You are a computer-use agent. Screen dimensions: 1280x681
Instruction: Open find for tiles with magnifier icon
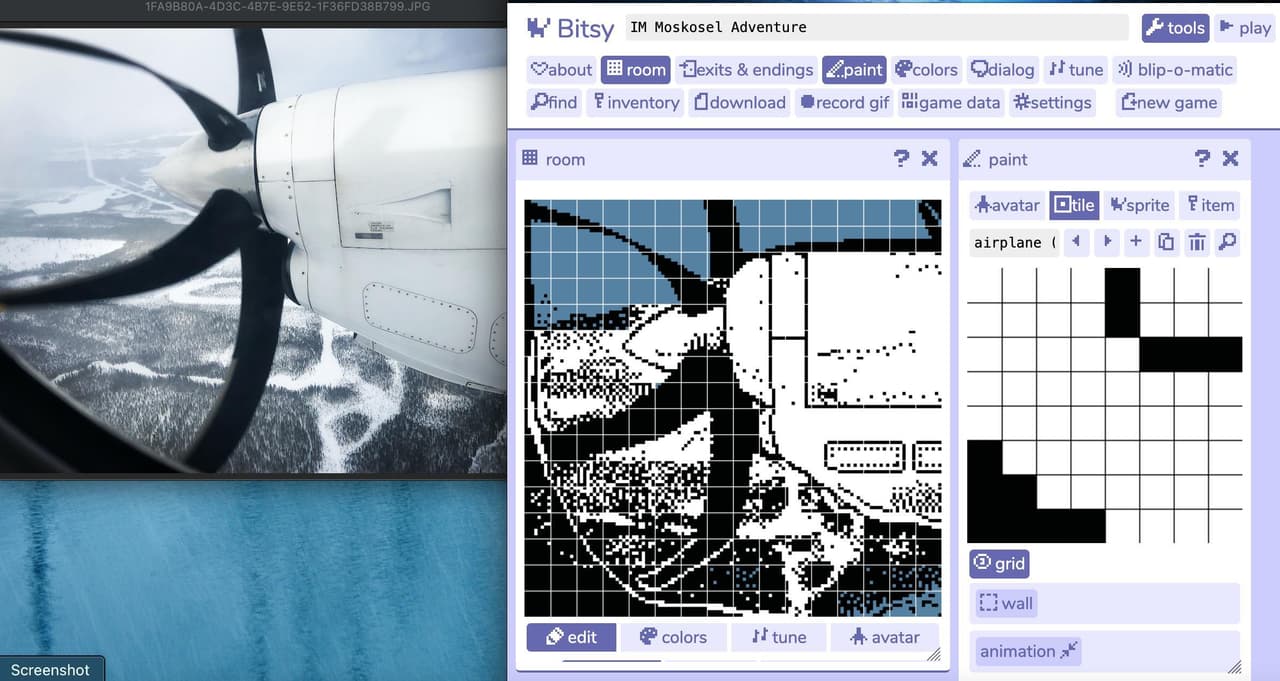pyautogui.click(x=1227, y=242)
